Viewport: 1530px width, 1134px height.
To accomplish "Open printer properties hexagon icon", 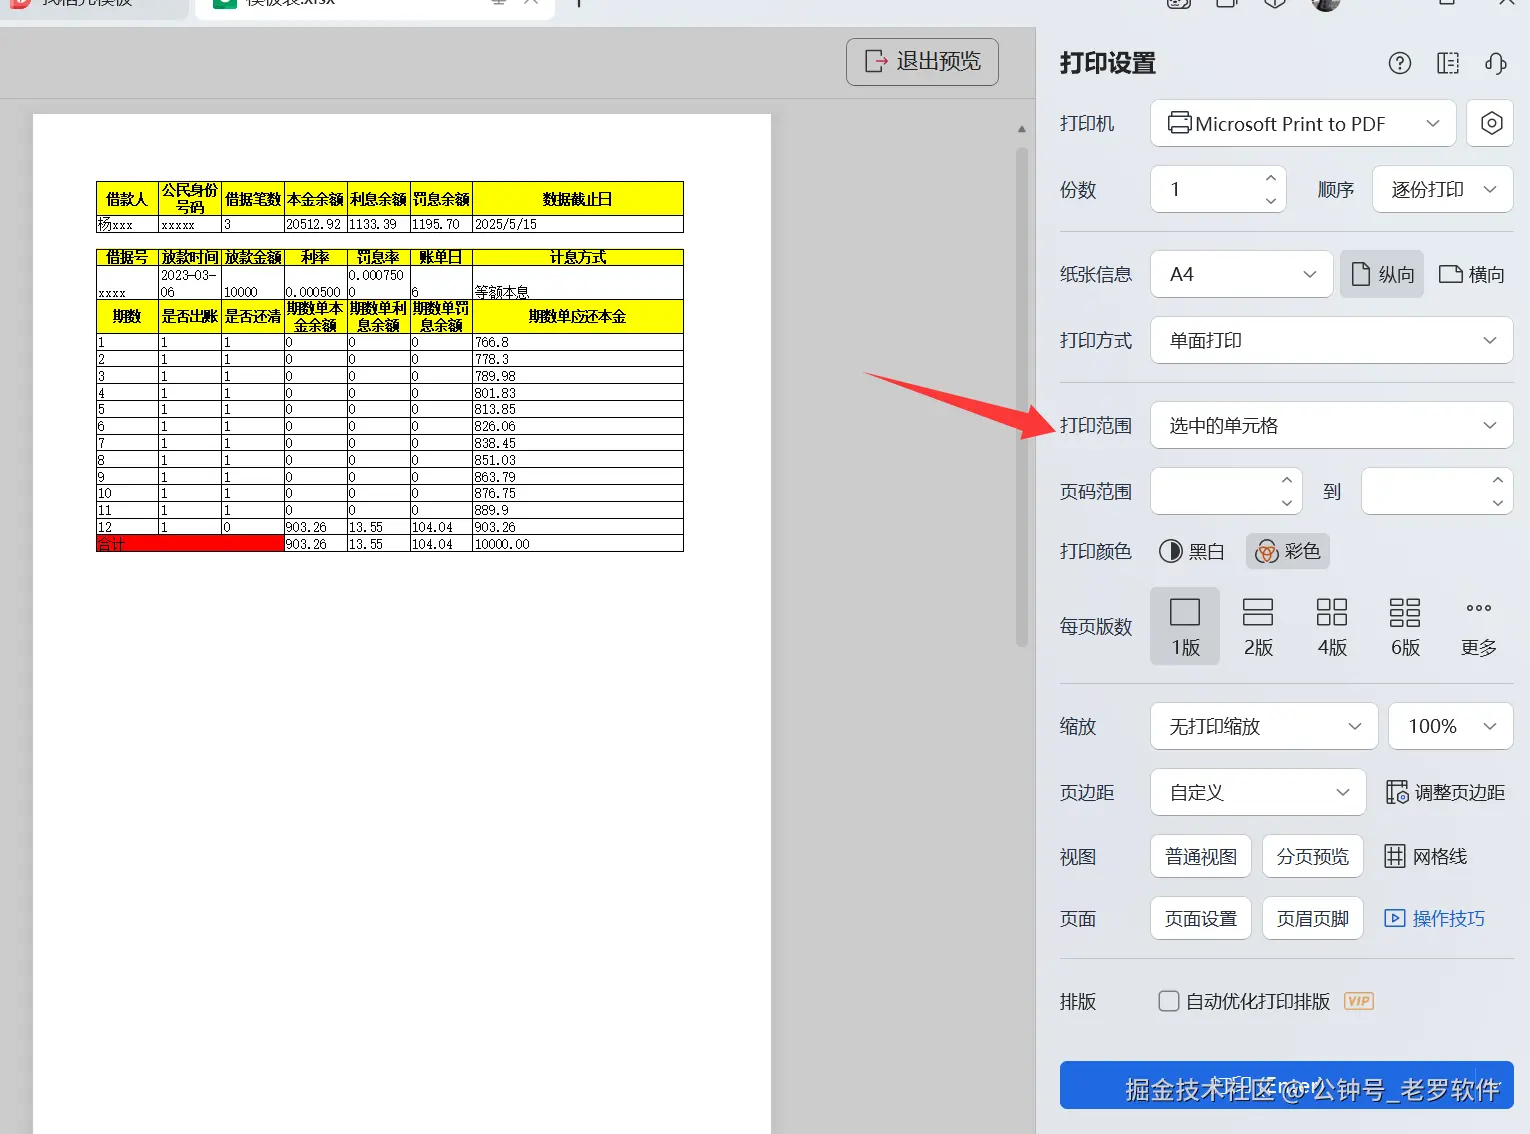I will [x=1491, y=124].
